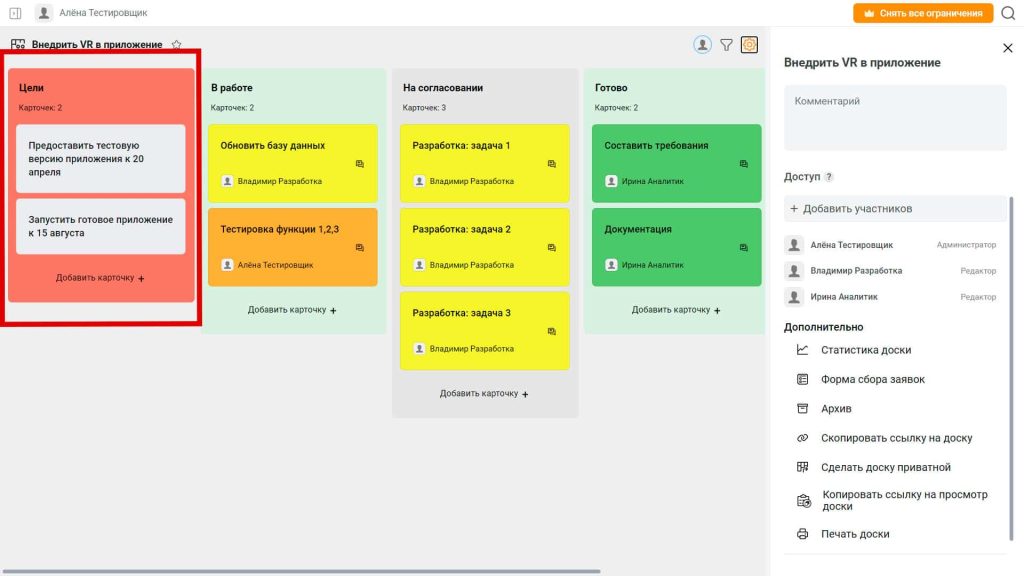Open the search magnifier icon
This screenshot has width=1024, height=576.
click(1008, 13)
